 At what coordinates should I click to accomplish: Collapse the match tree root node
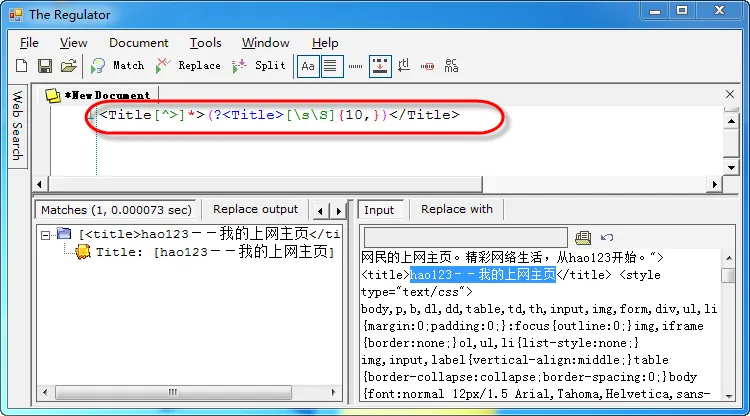tap(45, 235)
